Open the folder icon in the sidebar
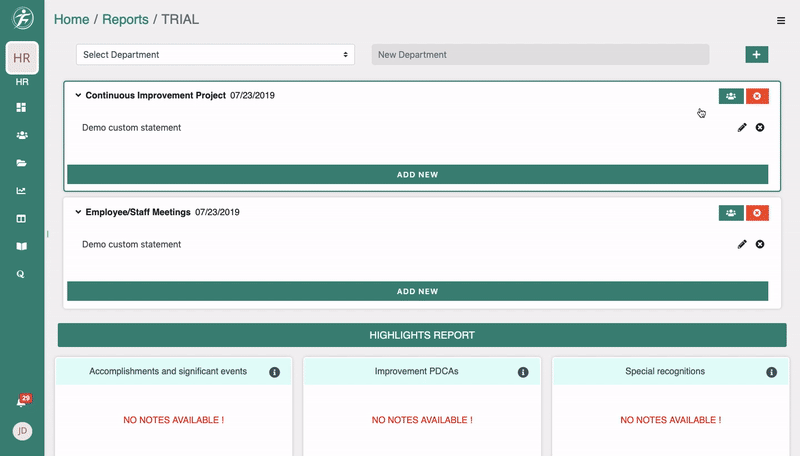Screen dimensions: 800x456 [x=21, y=163]
